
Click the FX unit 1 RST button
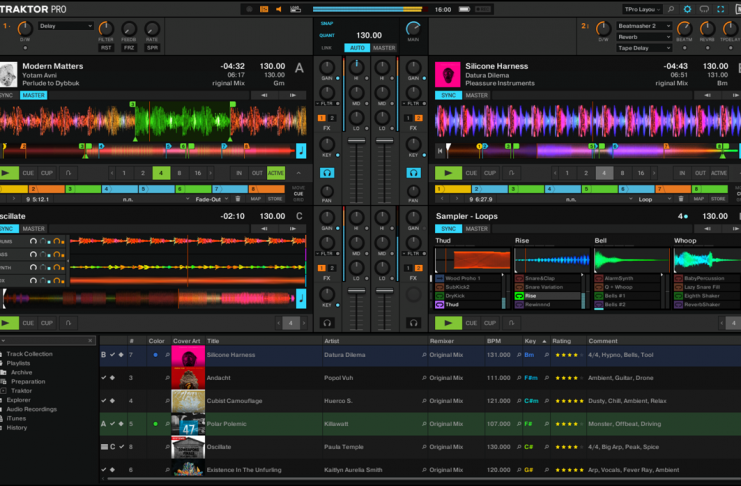(106, 48)
